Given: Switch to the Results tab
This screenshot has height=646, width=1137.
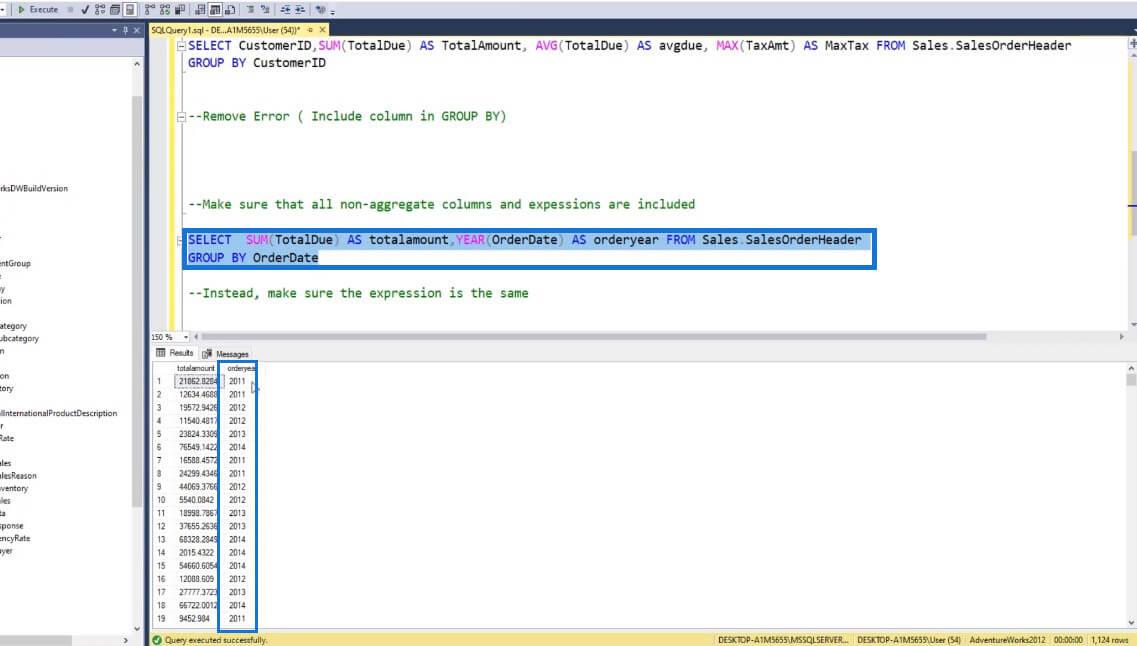Looking at the screenshot, I should [x=175, y=353].
